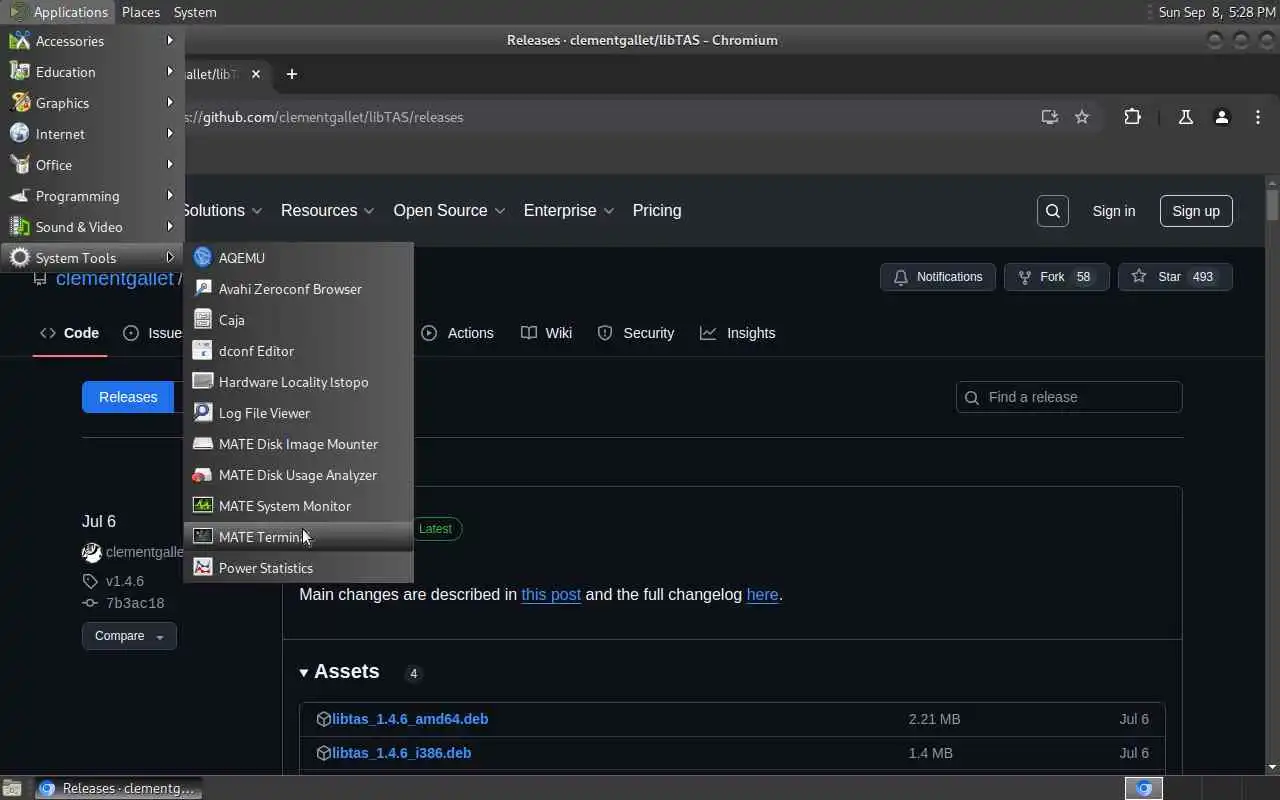Click the Chrome Labs flask icon
The width and height of the screenshot is (1280, 800).
pyautogui.click(x=1186, y=117)
